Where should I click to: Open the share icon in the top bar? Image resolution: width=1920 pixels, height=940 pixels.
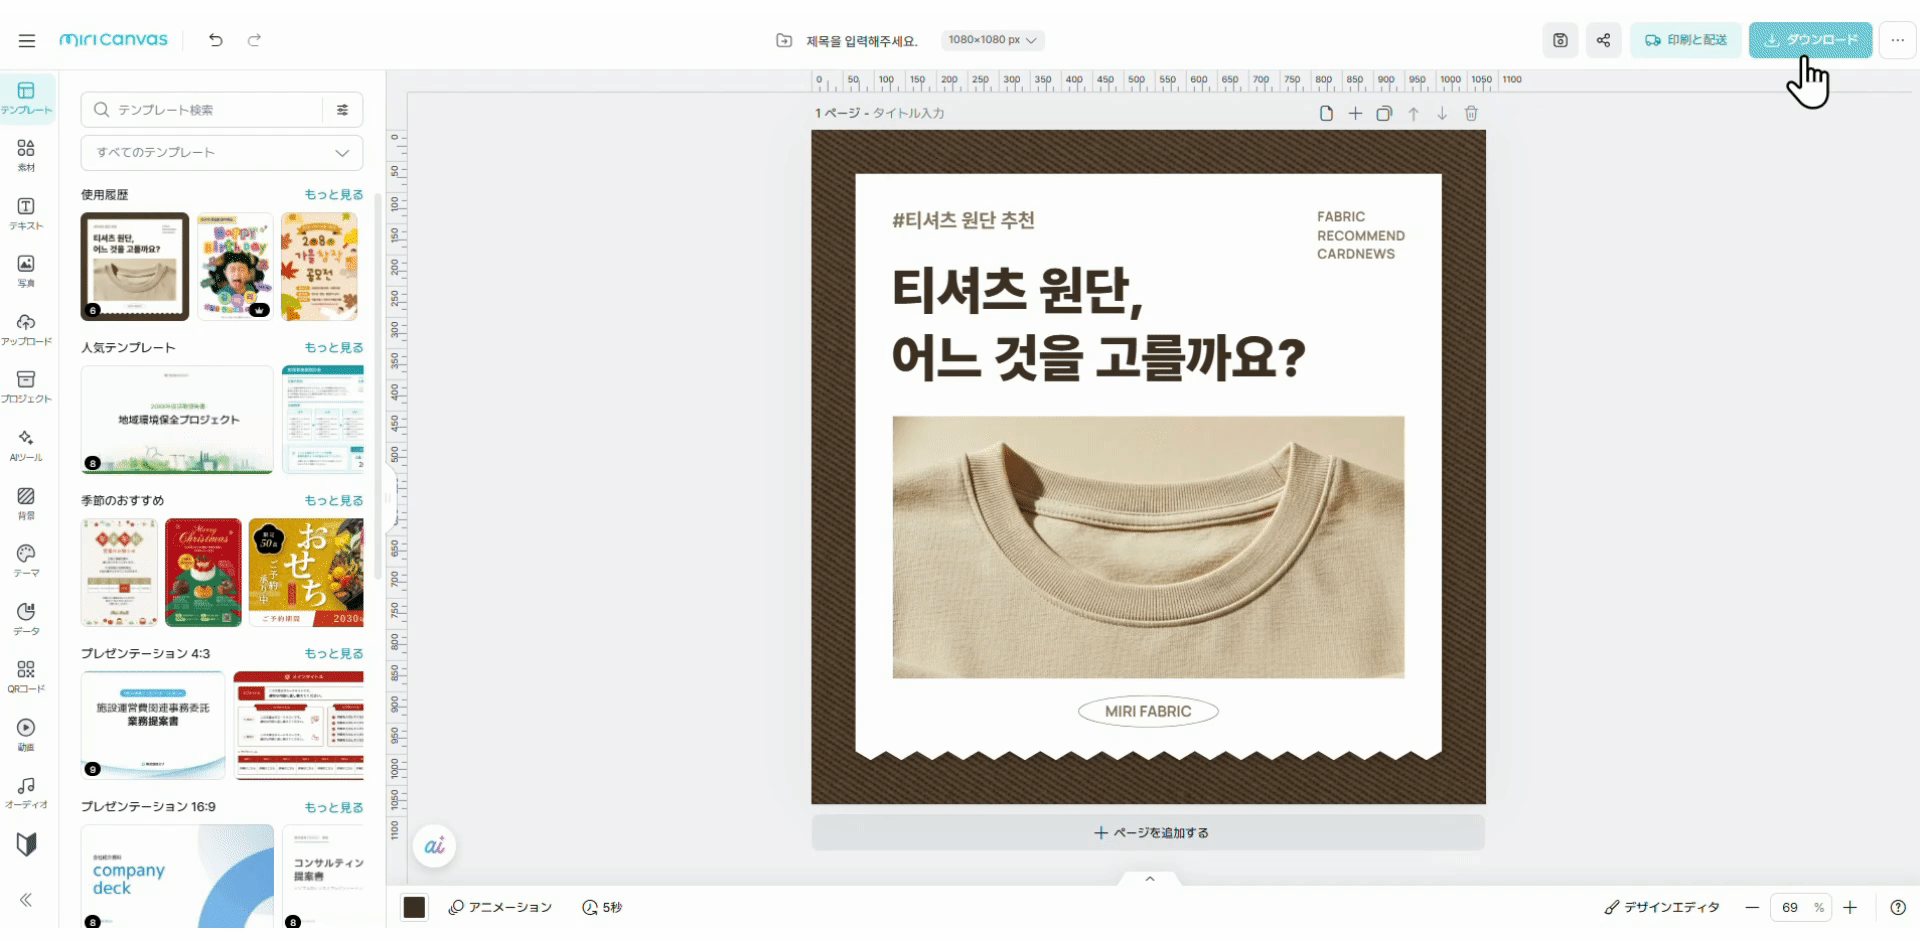[x=1604, y=40]
